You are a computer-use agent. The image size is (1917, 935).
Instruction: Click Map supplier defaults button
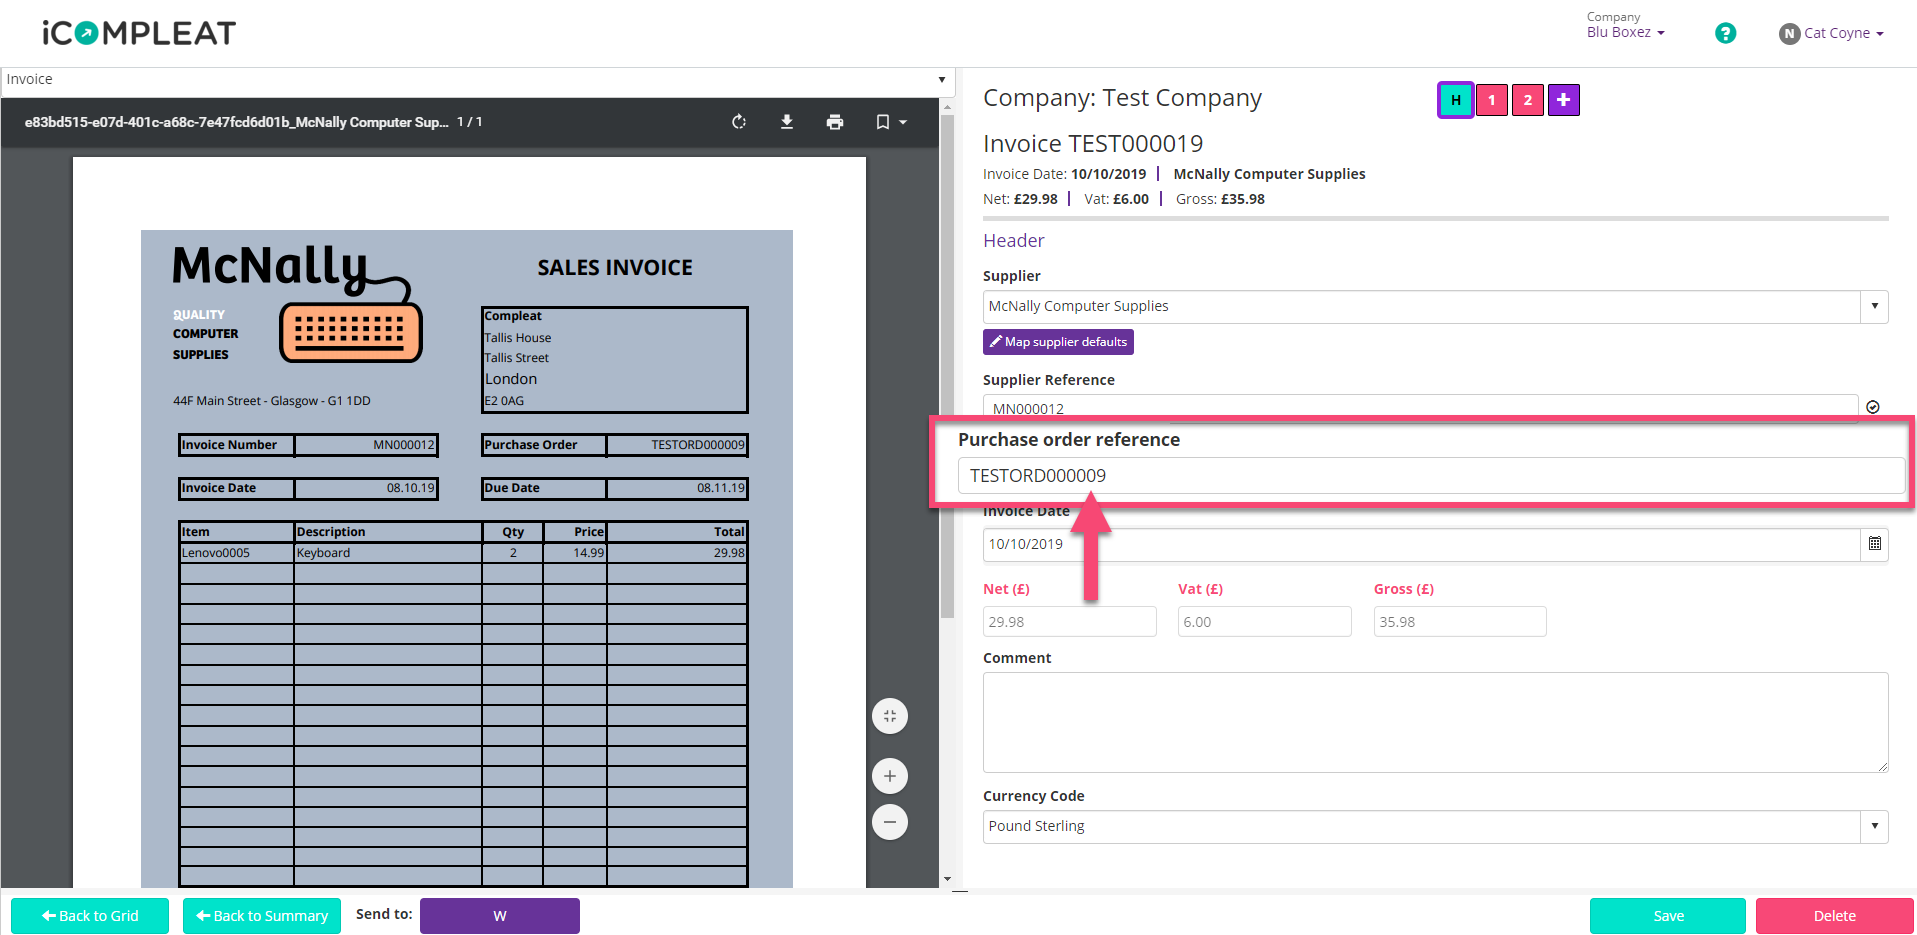tap(1058, 342)
